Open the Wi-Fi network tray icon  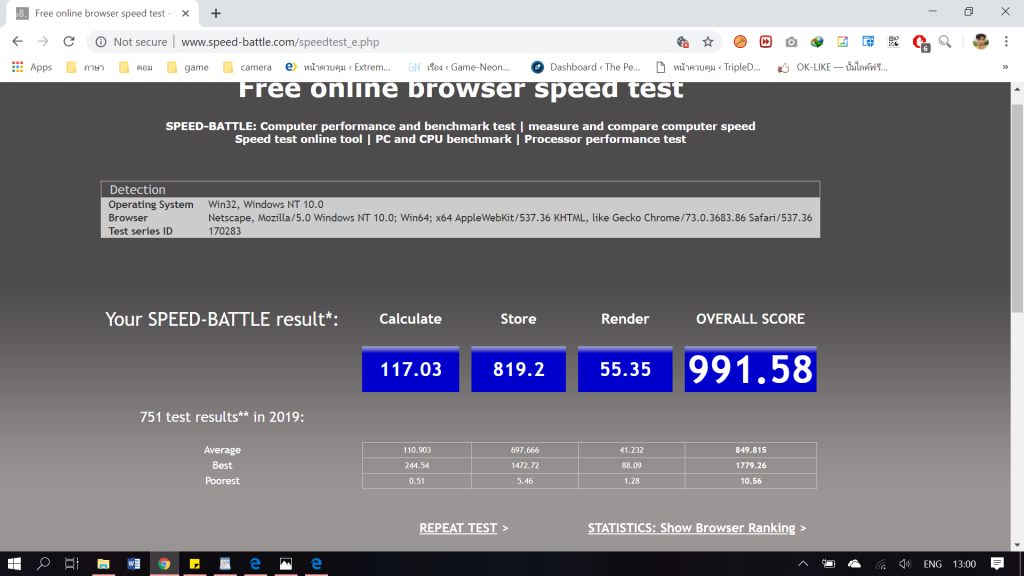pyautogui.click(x=880, y=564)
